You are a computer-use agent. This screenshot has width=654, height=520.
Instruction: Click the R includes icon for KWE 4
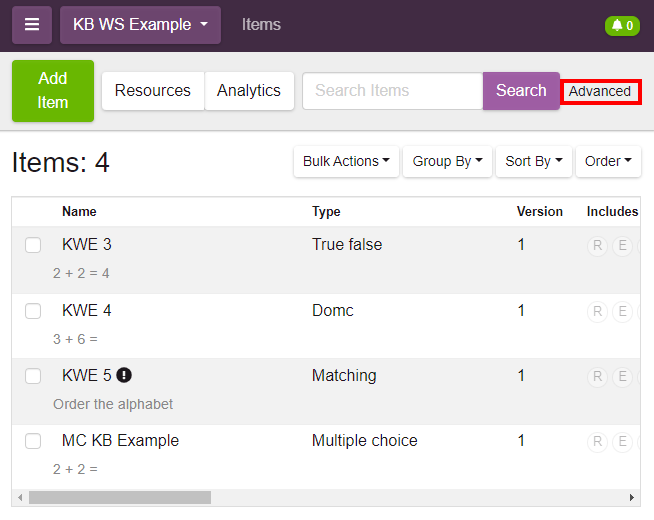click(x=597, y=311)
